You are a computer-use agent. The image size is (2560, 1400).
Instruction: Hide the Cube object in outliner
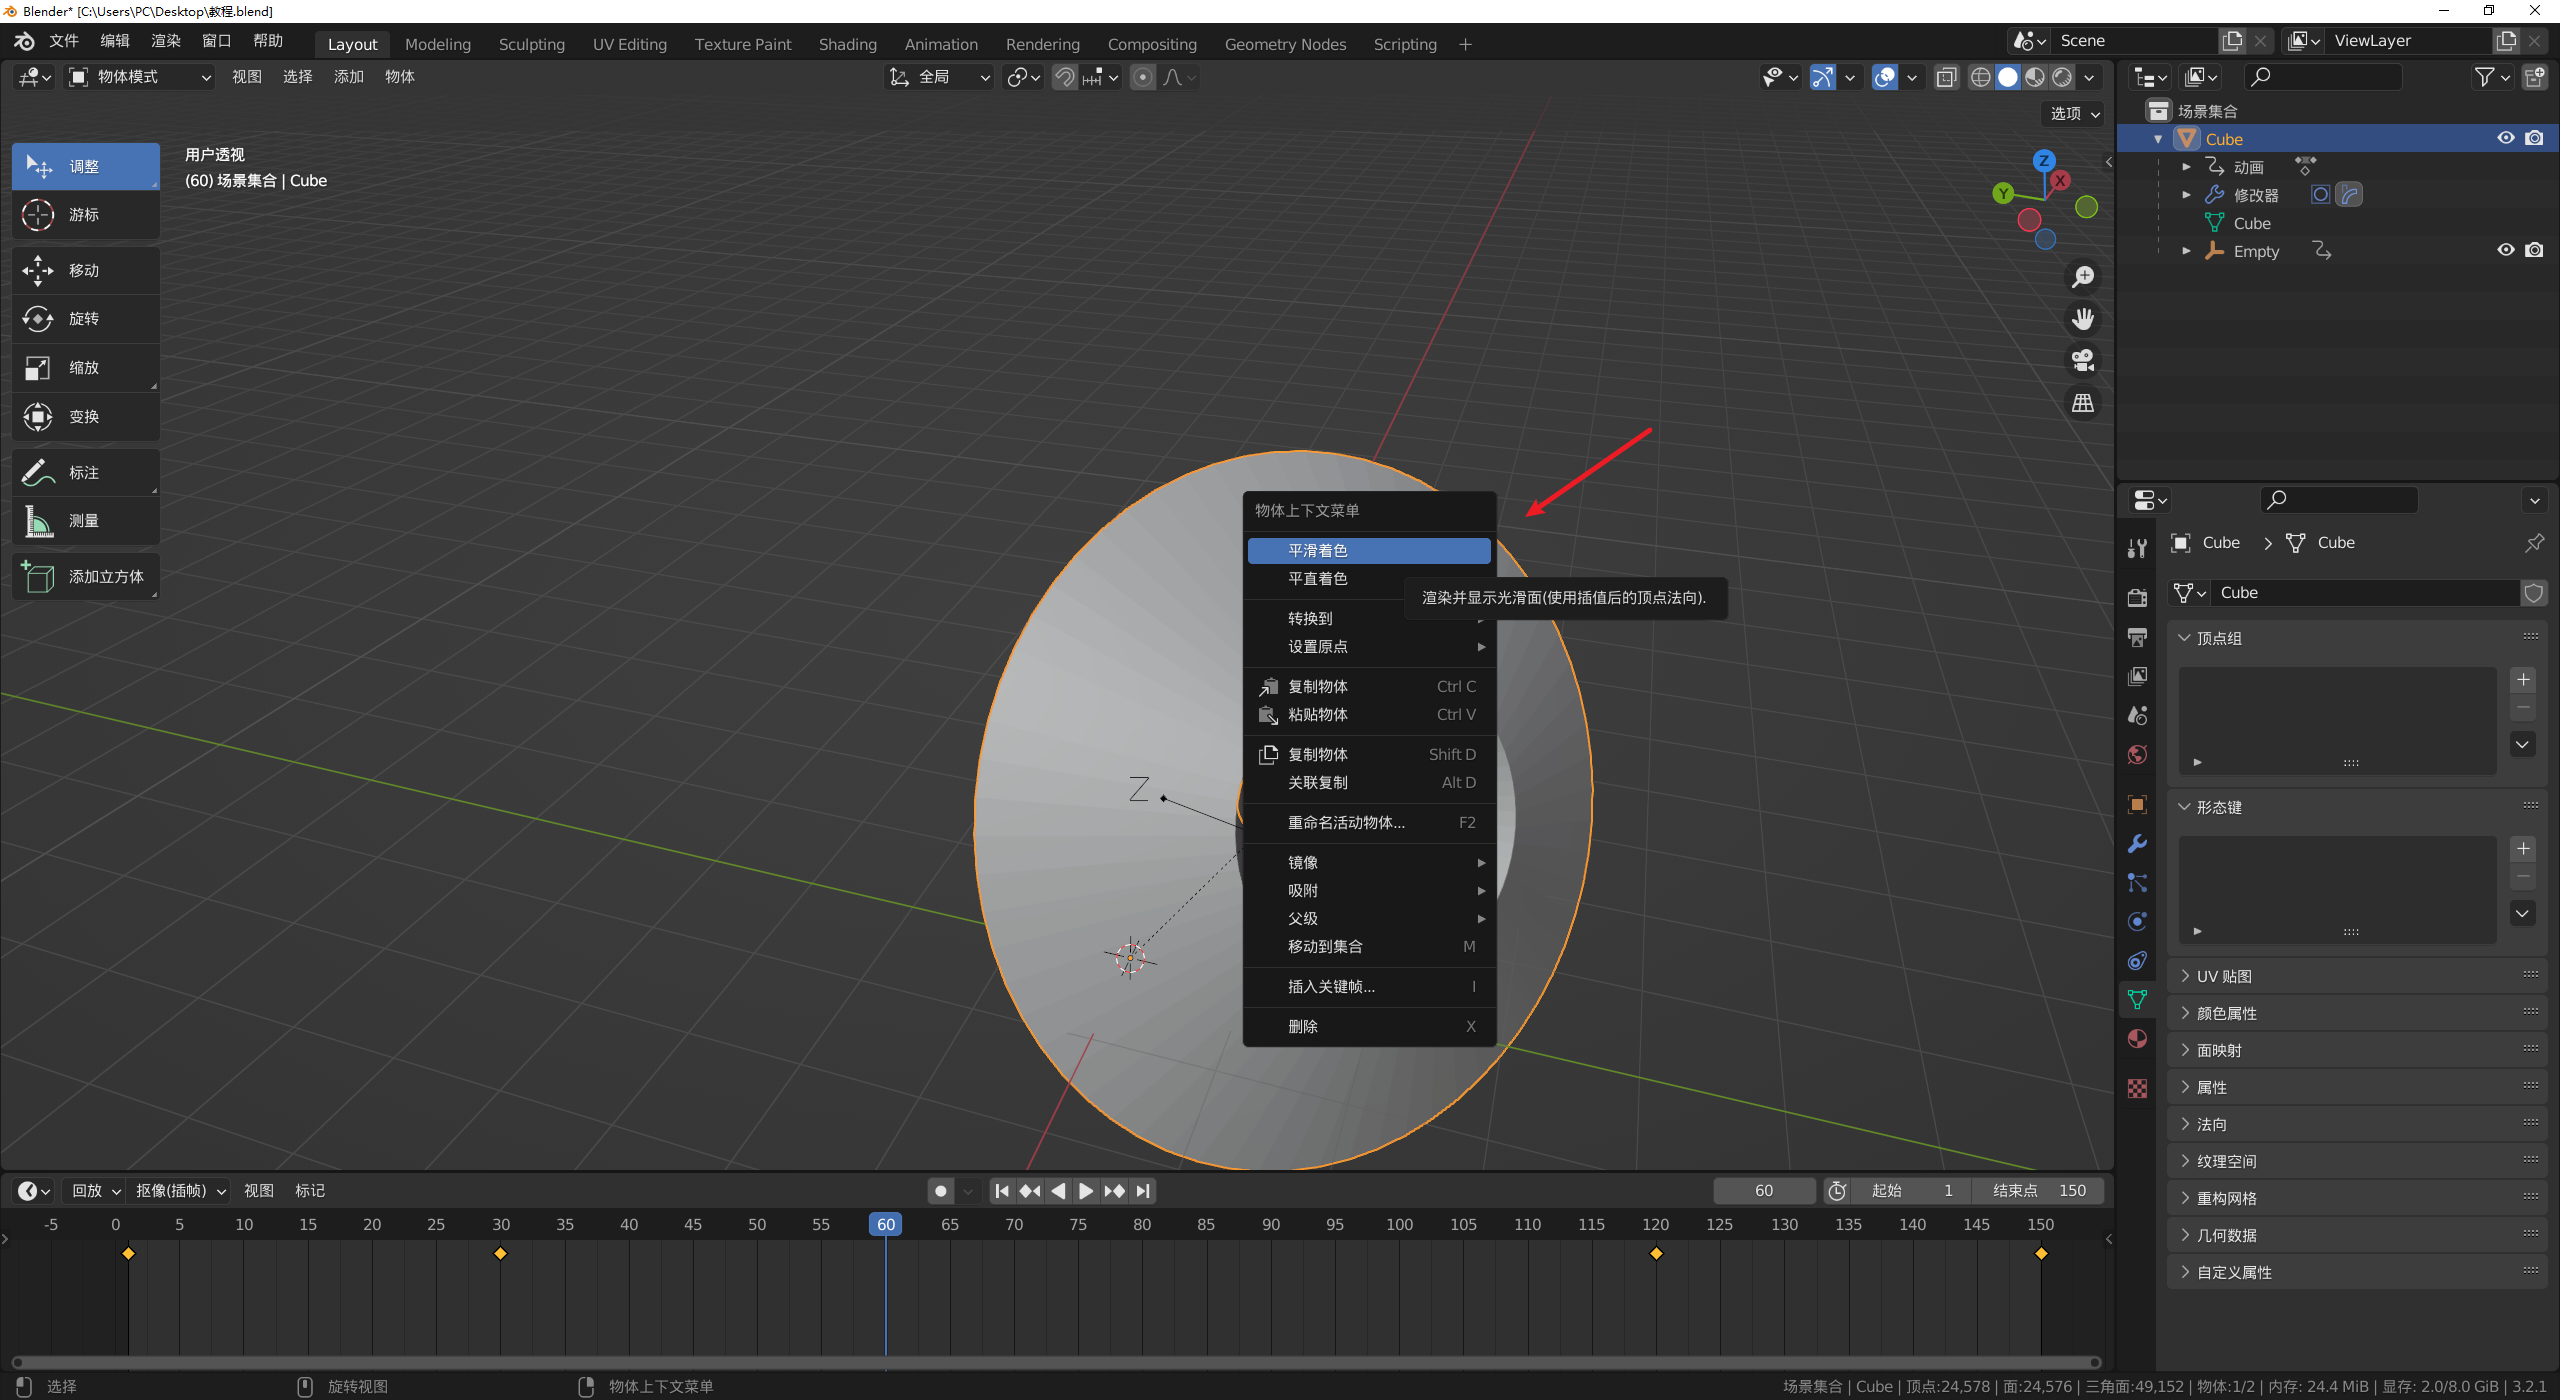[2505, 138]
